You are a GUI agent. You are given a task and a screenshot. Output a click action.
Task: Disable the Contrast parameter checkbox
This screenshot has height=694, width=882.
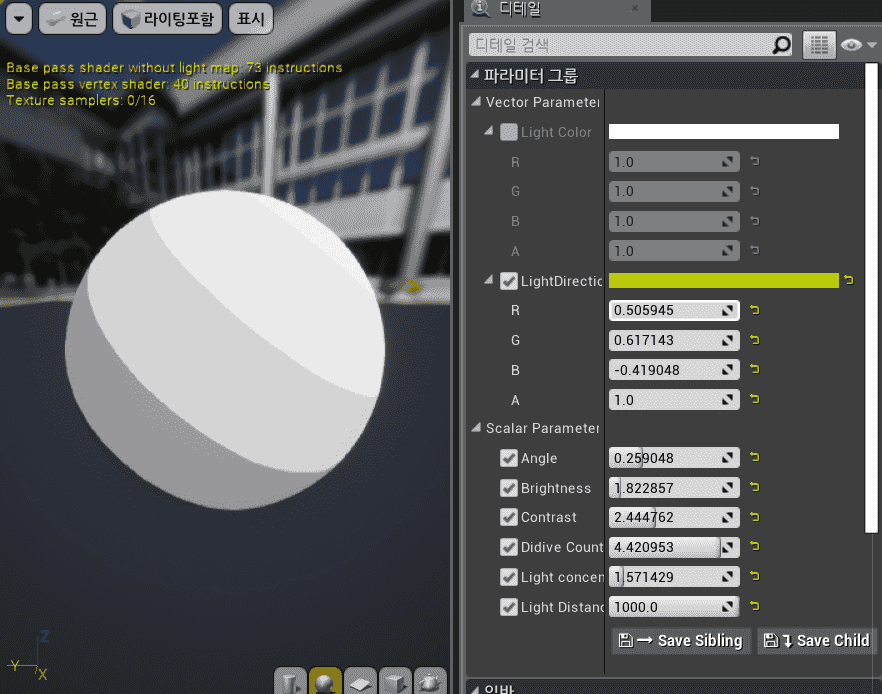(508, 518)
